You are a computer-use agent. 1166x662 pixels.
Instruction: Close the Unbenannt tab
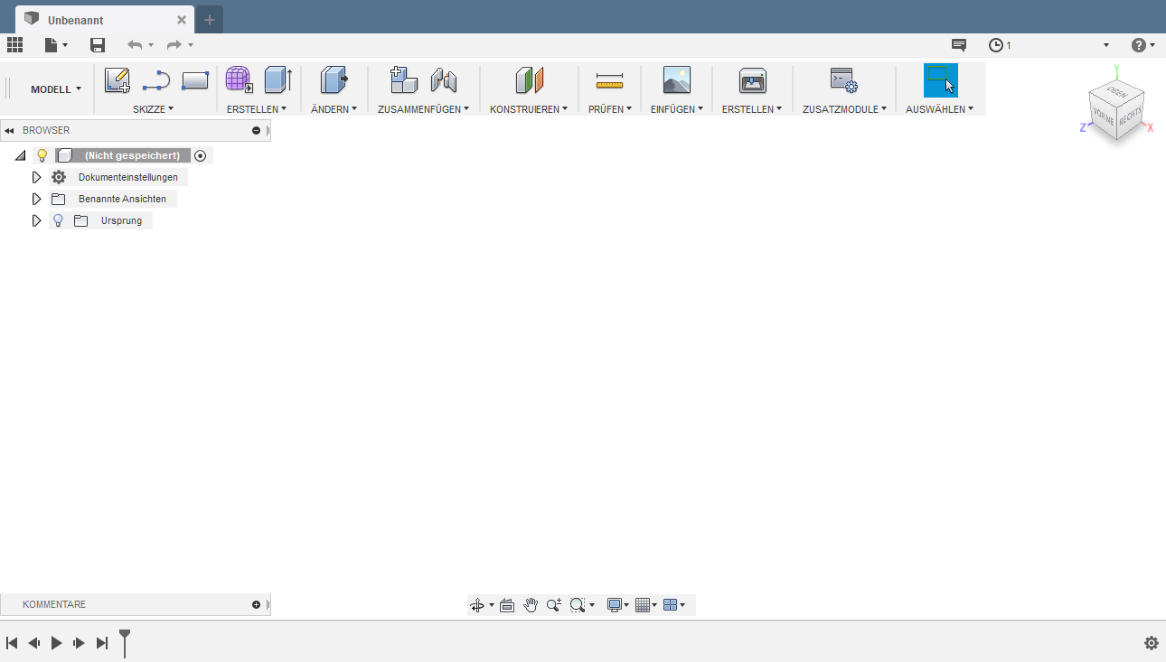coord(181,20)
